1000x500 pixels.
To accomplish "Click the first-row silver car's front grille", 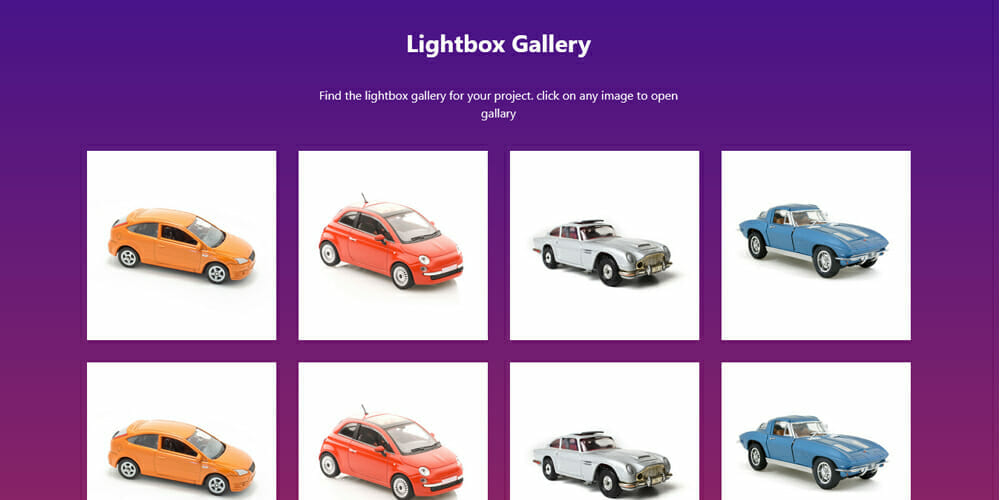I will point(654,260).
